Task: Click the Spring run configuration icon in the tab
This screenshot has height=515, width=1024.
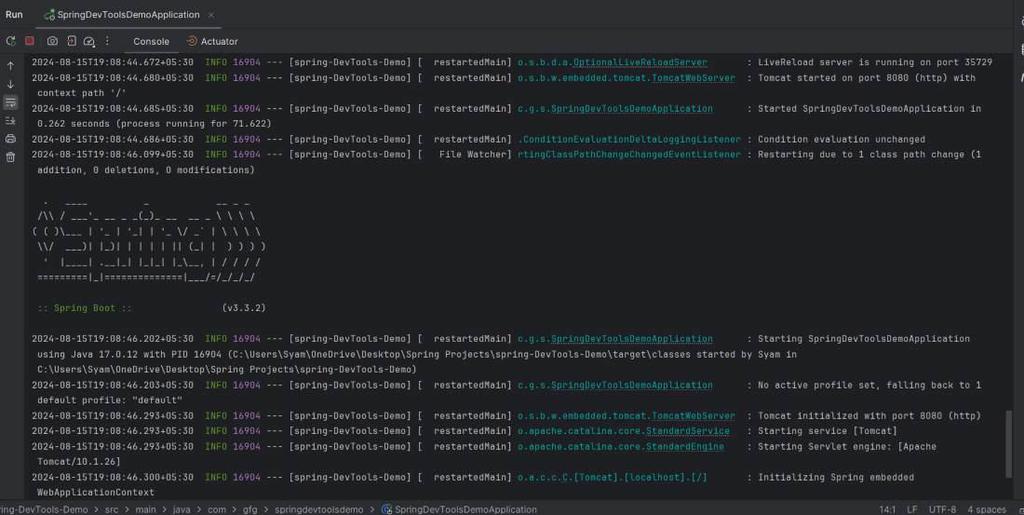Action: (x=49, y=14)
